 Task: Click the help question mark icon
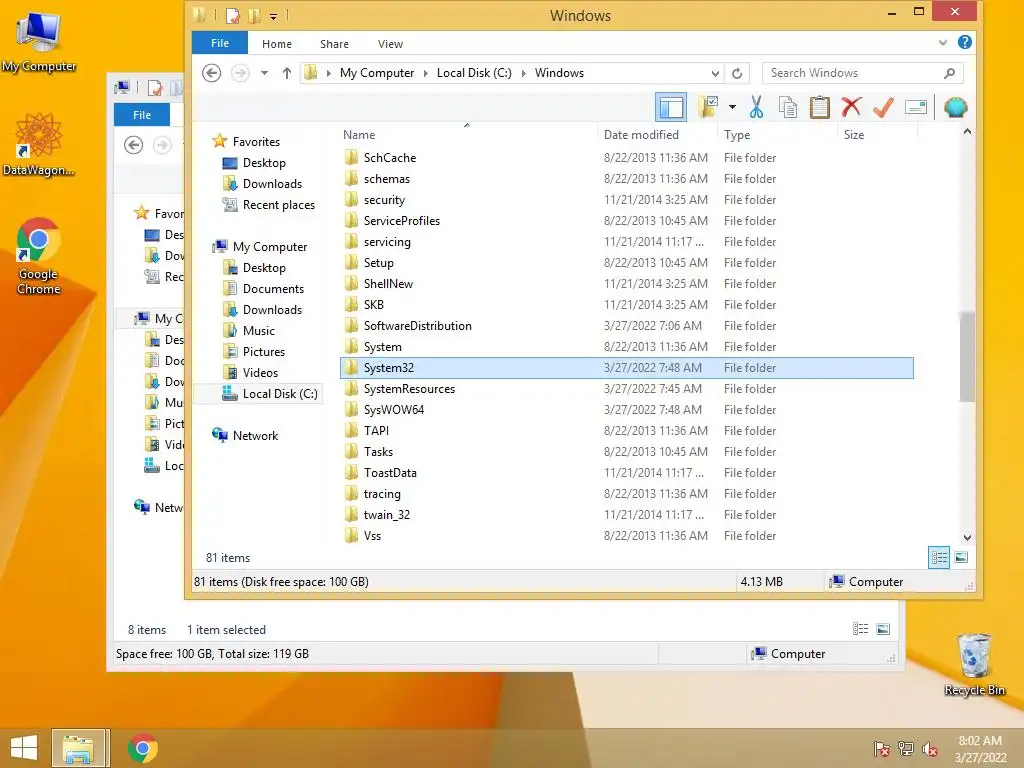click(965, 42)
